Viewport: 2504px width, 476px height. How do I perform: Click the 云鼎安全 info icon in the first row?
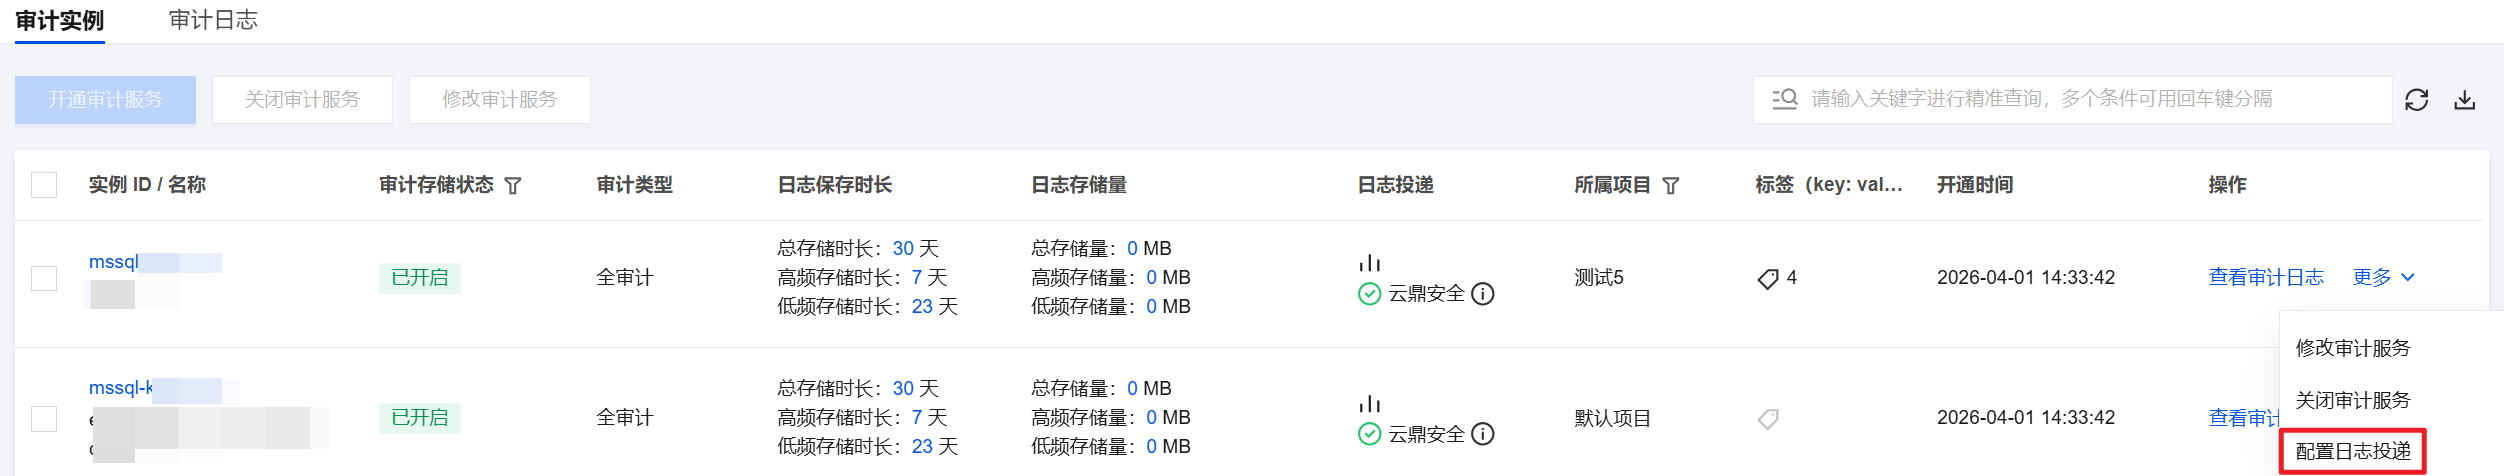point(1484,294)
